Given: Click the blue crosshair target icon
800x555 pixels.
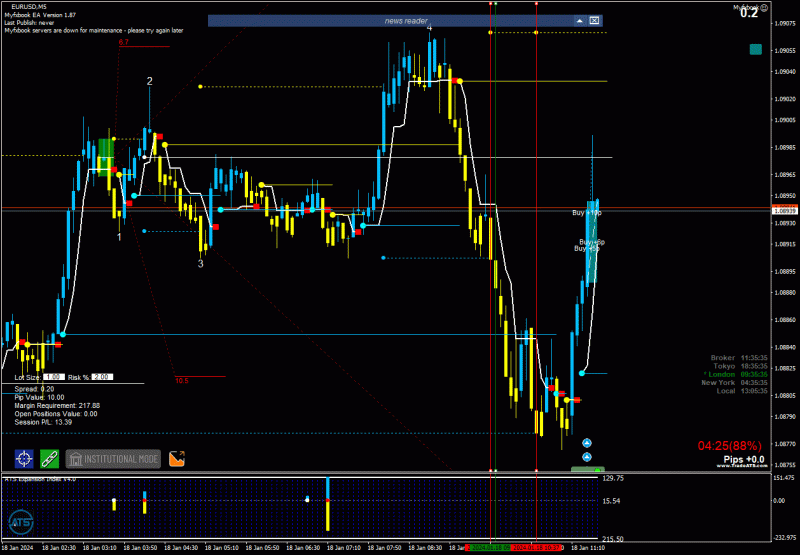Looking at the screenshot, I should [24, 459].
